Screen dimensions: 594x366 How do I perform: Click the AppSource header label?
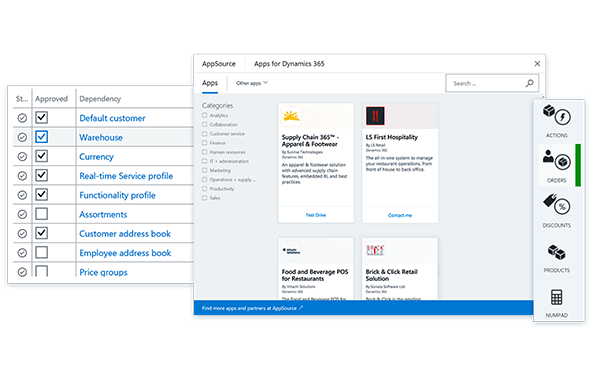click(x=219, y=64)
